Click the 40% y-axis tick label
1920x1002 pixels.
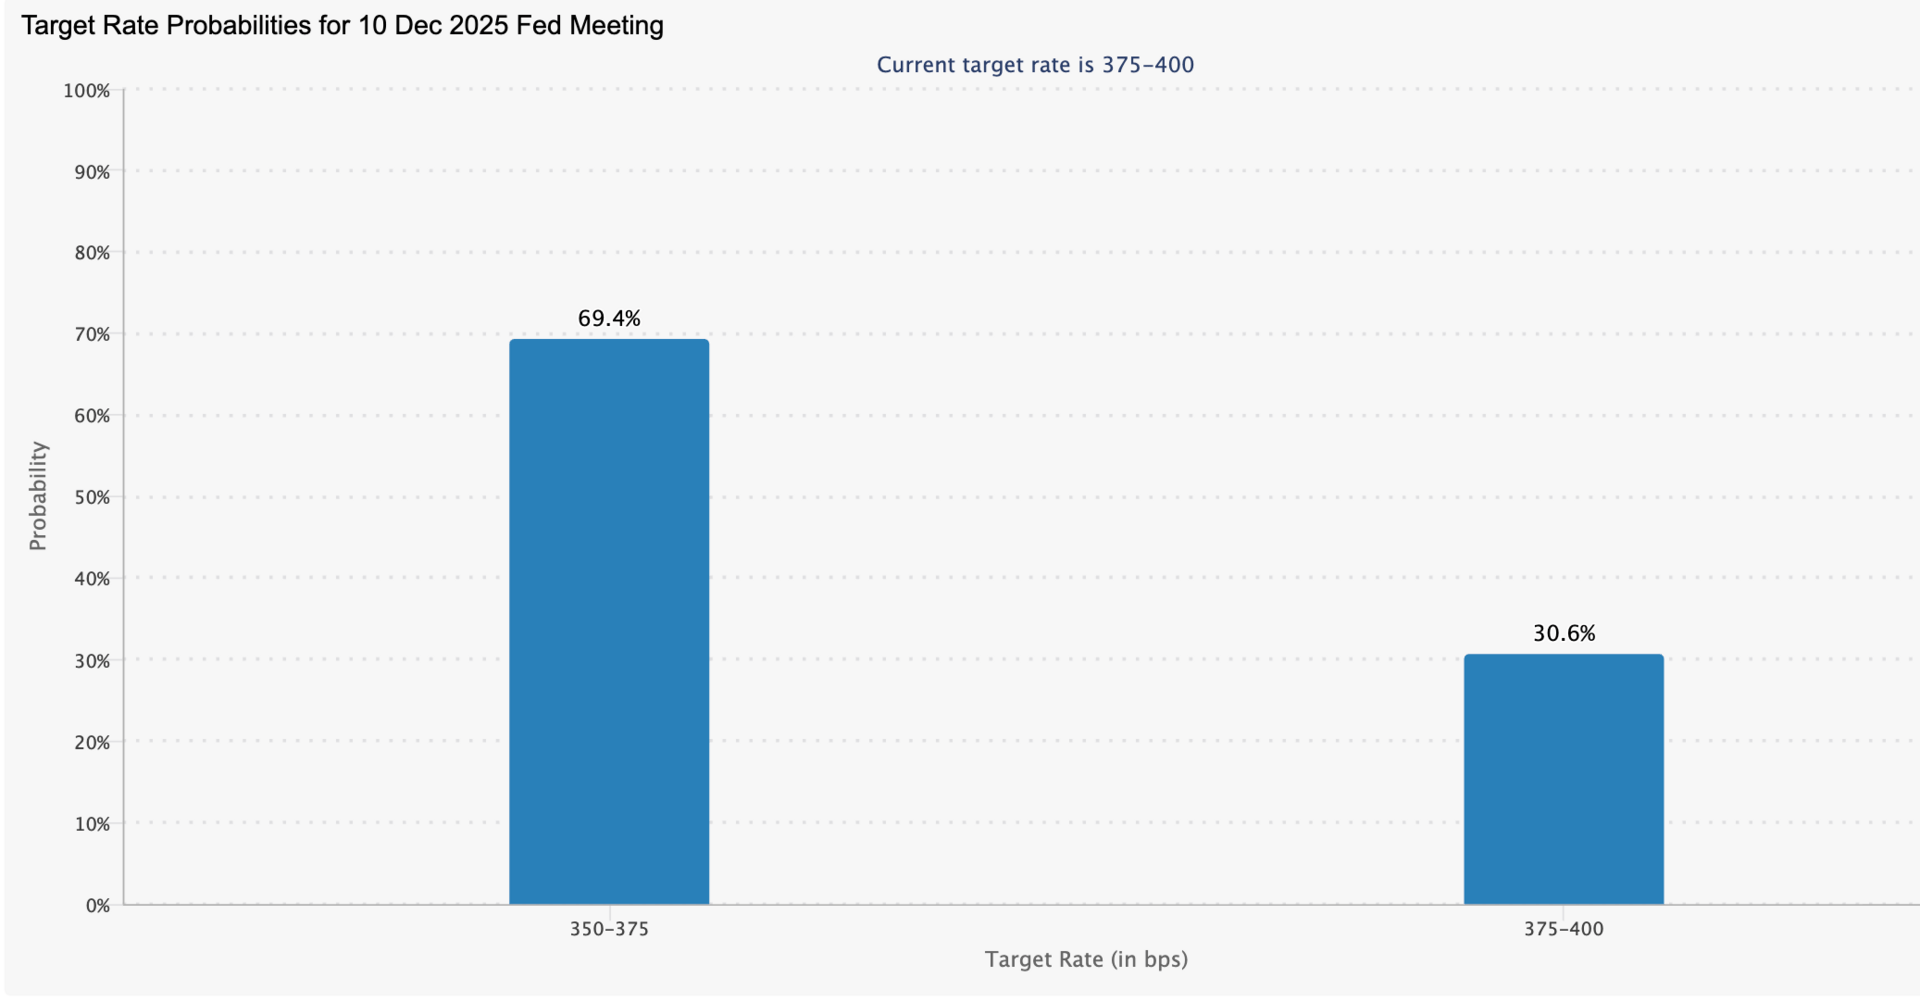coord(91,579)
